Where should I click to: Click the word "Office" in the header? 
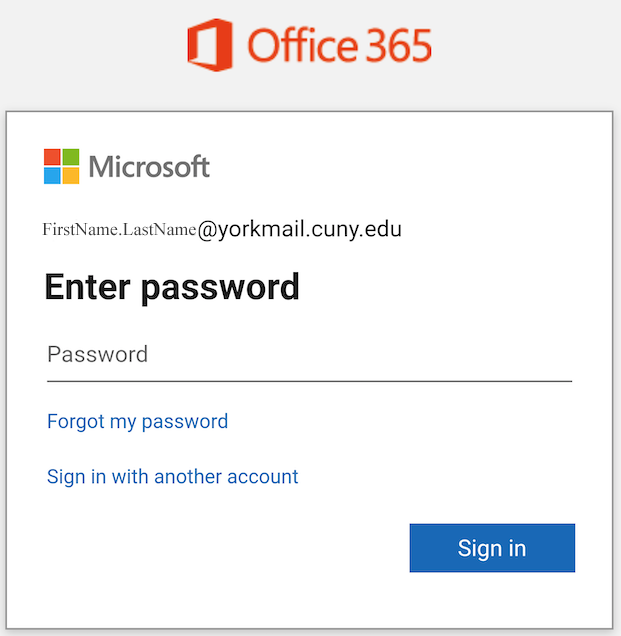point(303,45)
